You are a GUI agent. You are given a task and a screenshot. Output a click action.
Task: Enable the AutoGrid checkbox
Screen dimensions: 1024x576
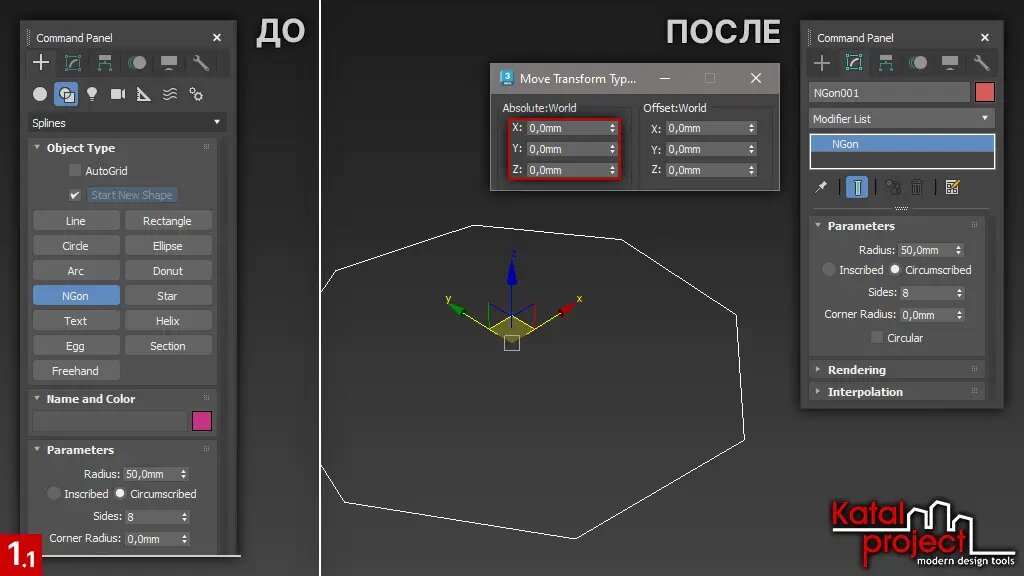(75, 168)
